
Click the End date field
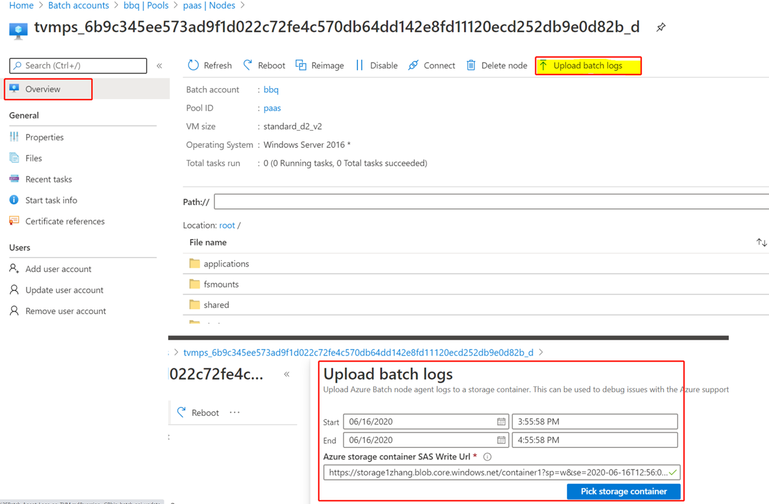tap(426, 440)
